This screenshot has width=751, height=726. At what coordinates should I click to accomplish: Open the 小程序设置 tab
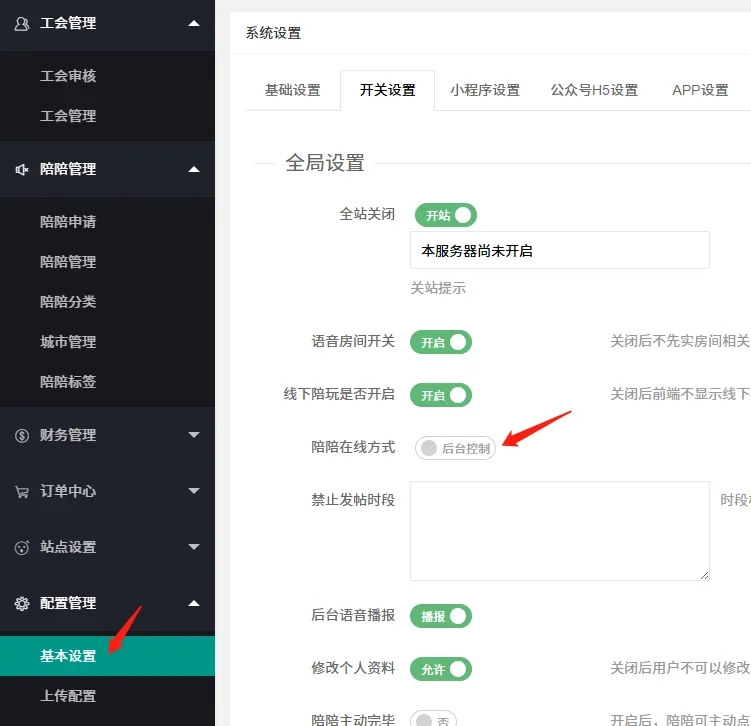(x=485, y=90)
